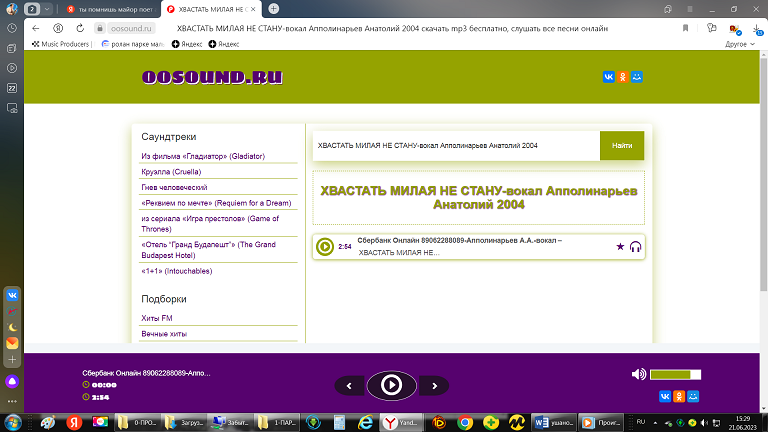Expand the Другое bookmarks folder
This screenshot has width=768, height=432.
740,44
